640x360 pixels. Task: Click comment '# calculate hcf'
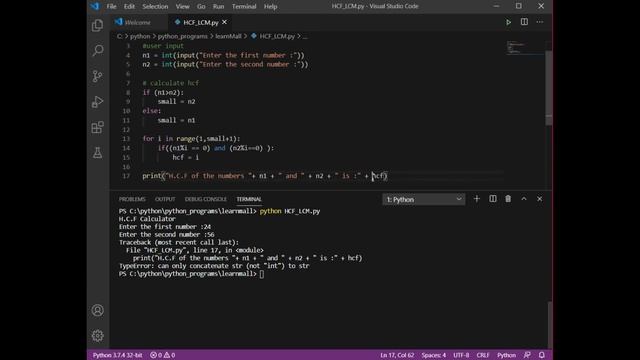click(171, 83)
